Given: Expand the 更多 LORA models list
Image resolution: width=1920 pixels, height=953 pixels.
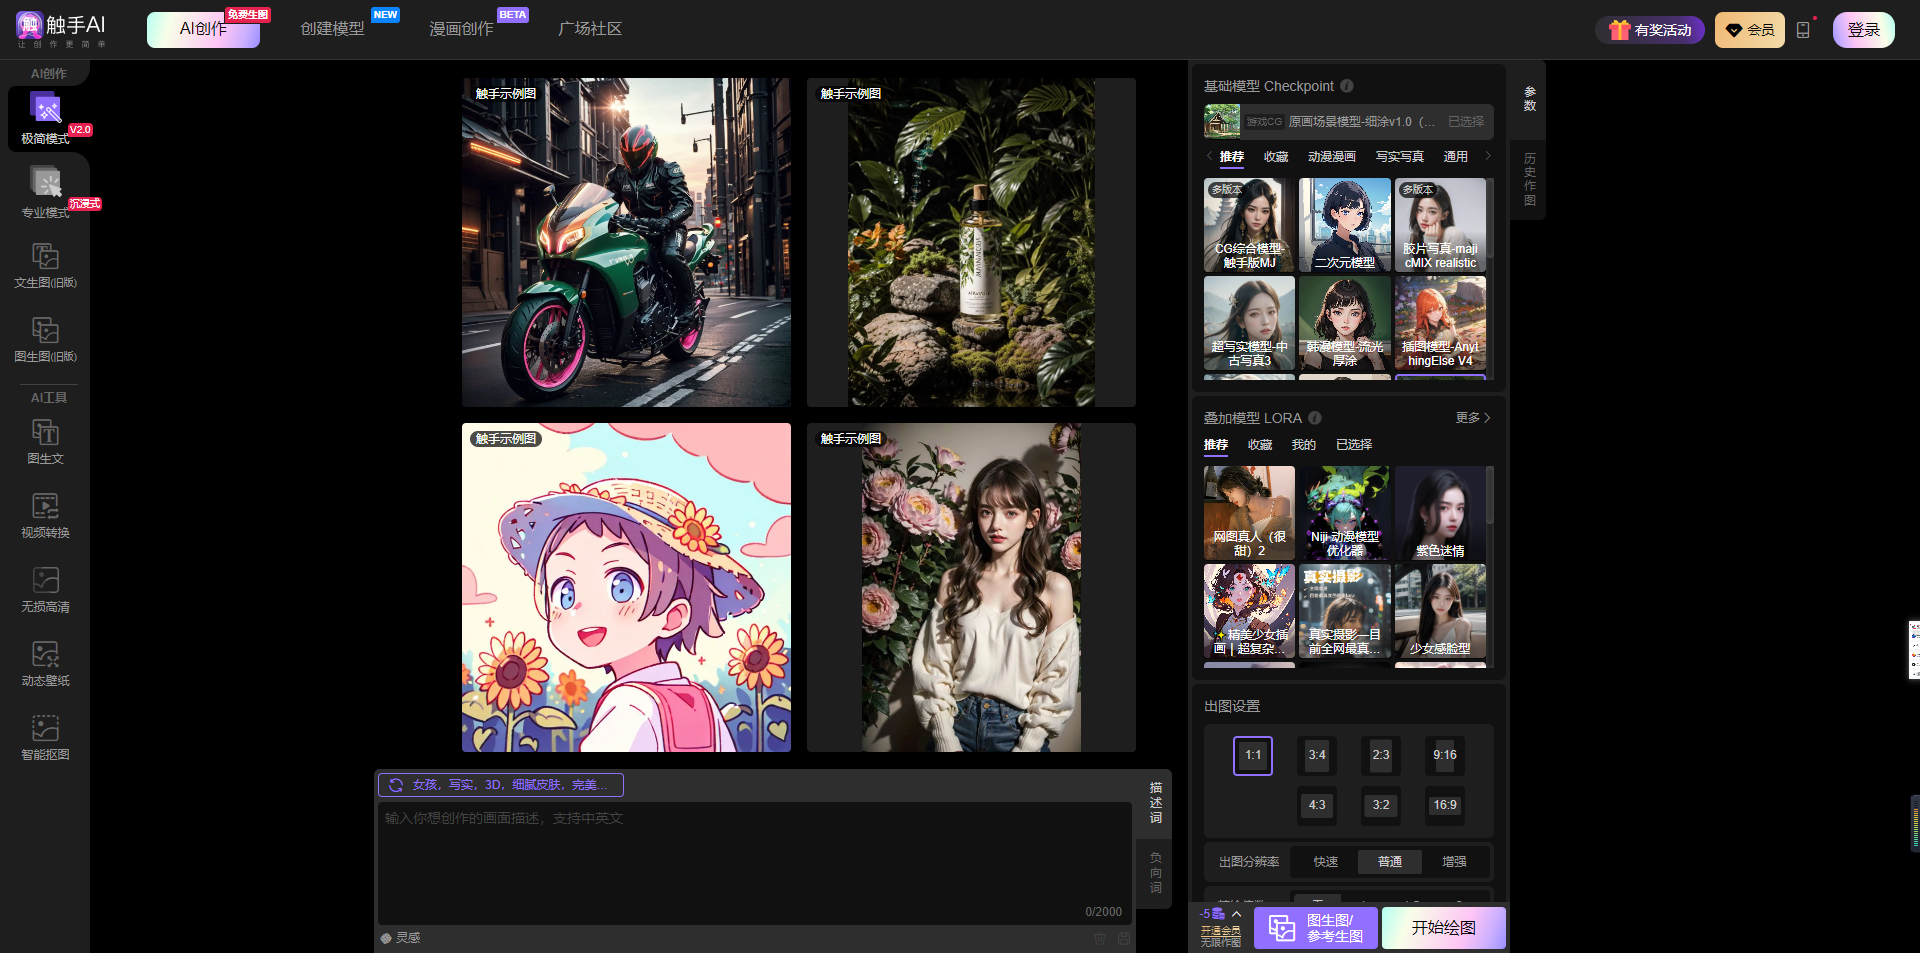Looking at the screenshot, I should tap(1472, 418).
